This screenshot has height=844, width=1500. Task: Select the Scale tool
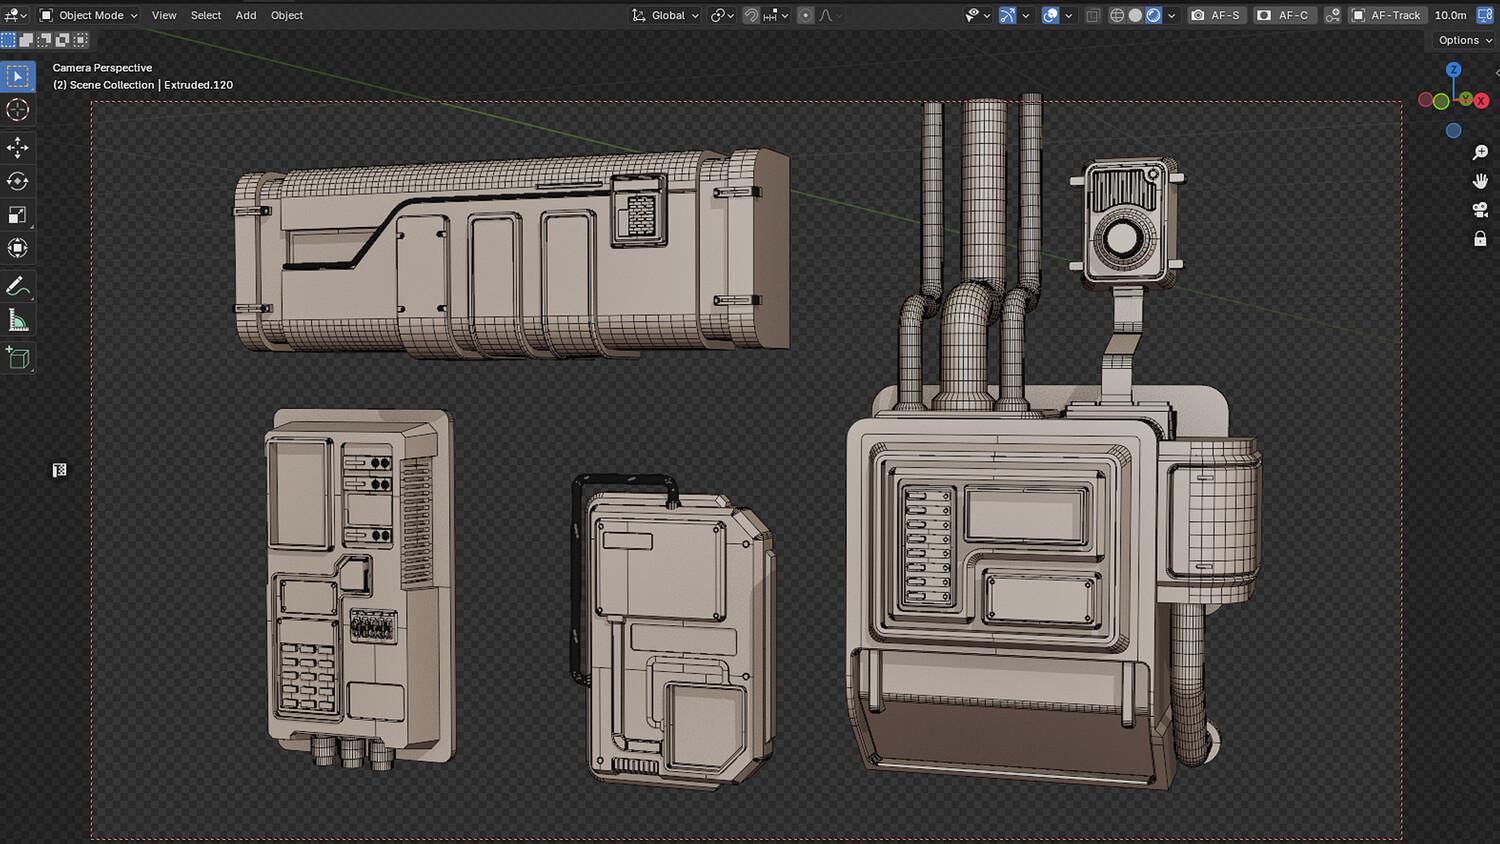(18, 215)
